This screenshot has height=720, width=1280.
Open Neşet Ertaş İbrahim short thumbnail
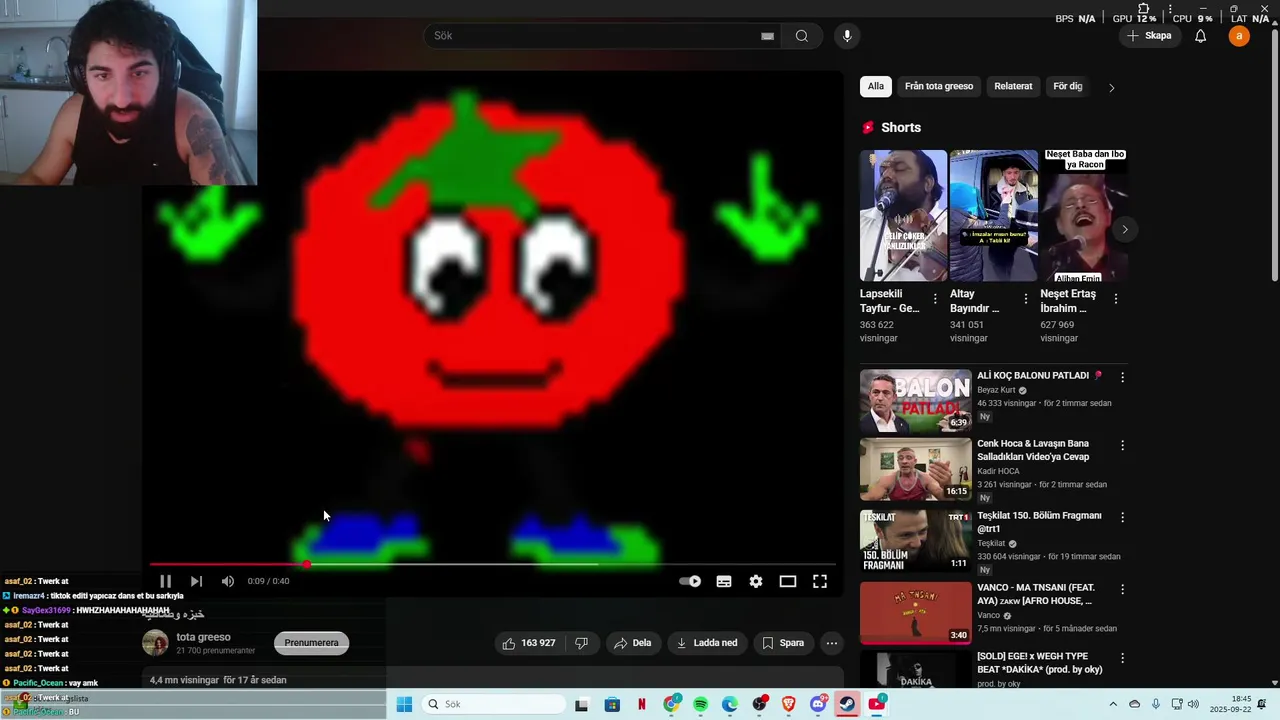[1085, 215]
